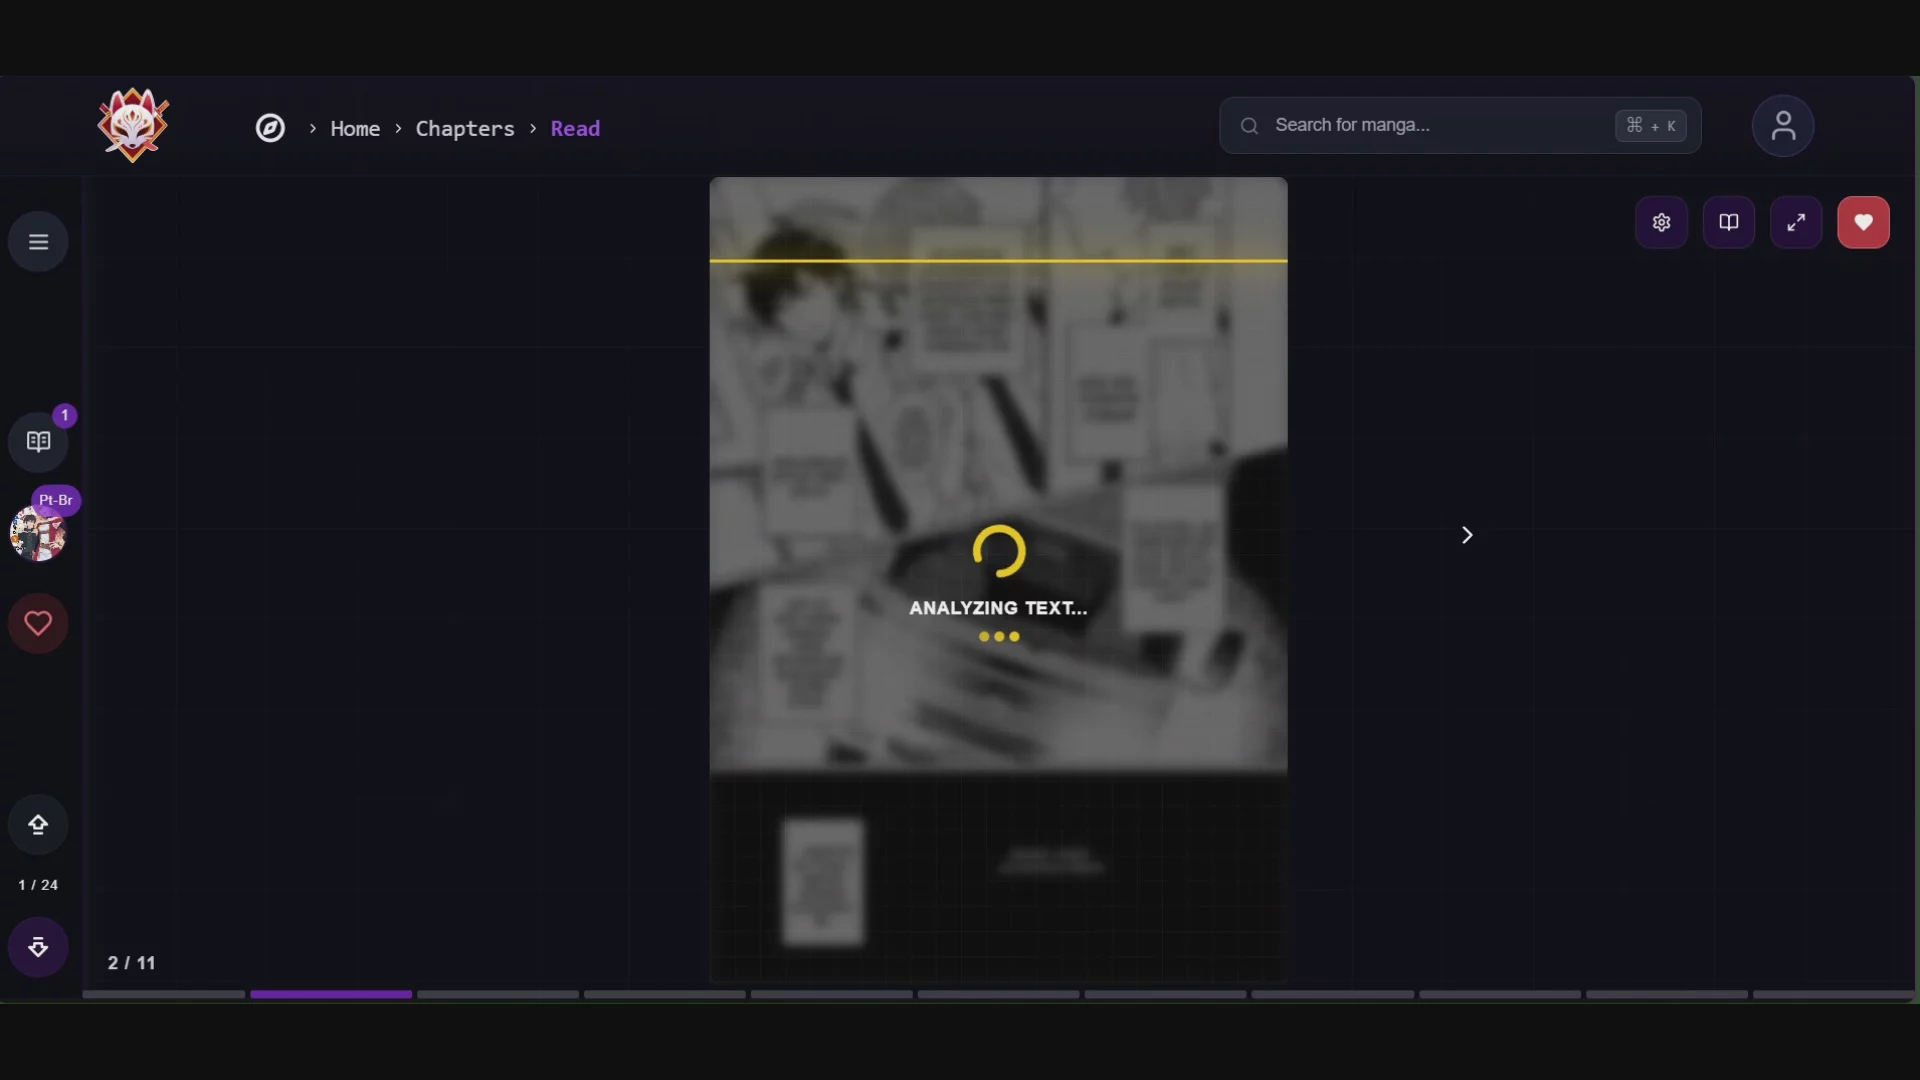Open the chapters book icon with badge
The image size is (1920, 1080).
click(x=38, y=442)
